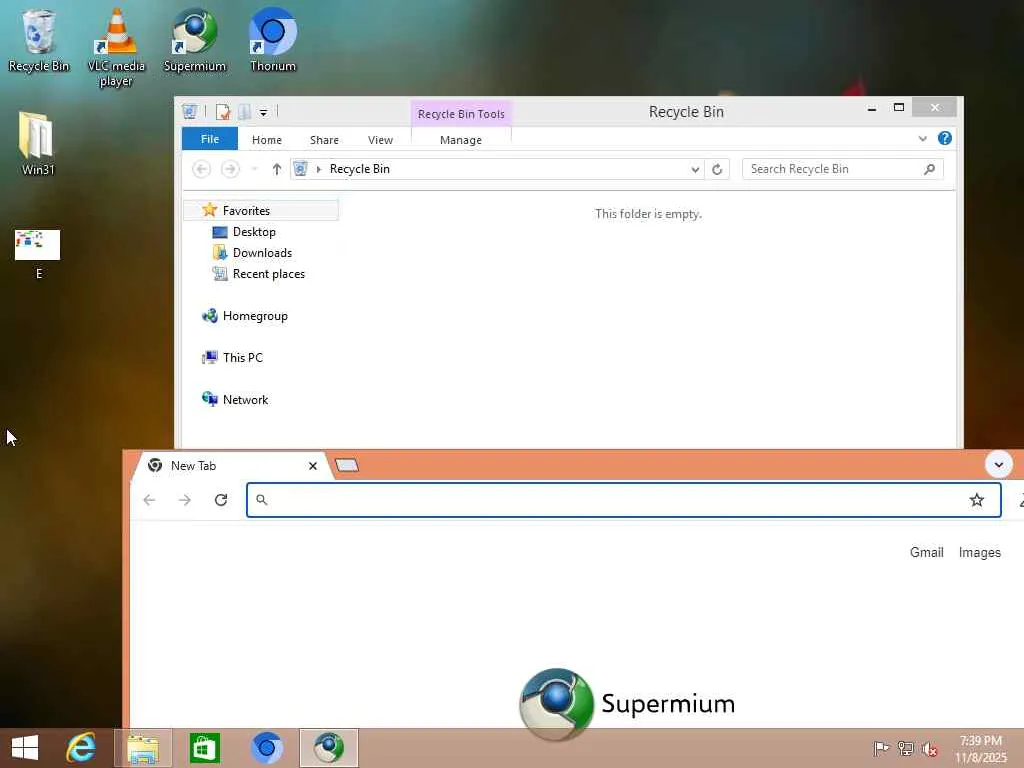Select the Win31 folder on desktop
This screenshot has width=1024, height=768.
click(38, 144)
